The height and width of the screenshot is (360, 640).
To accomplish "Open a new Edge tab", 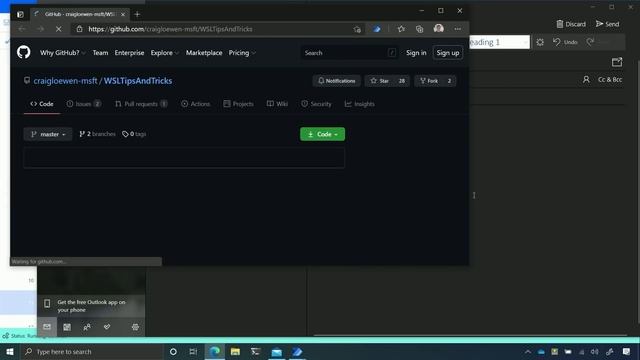I will (137, 14).
